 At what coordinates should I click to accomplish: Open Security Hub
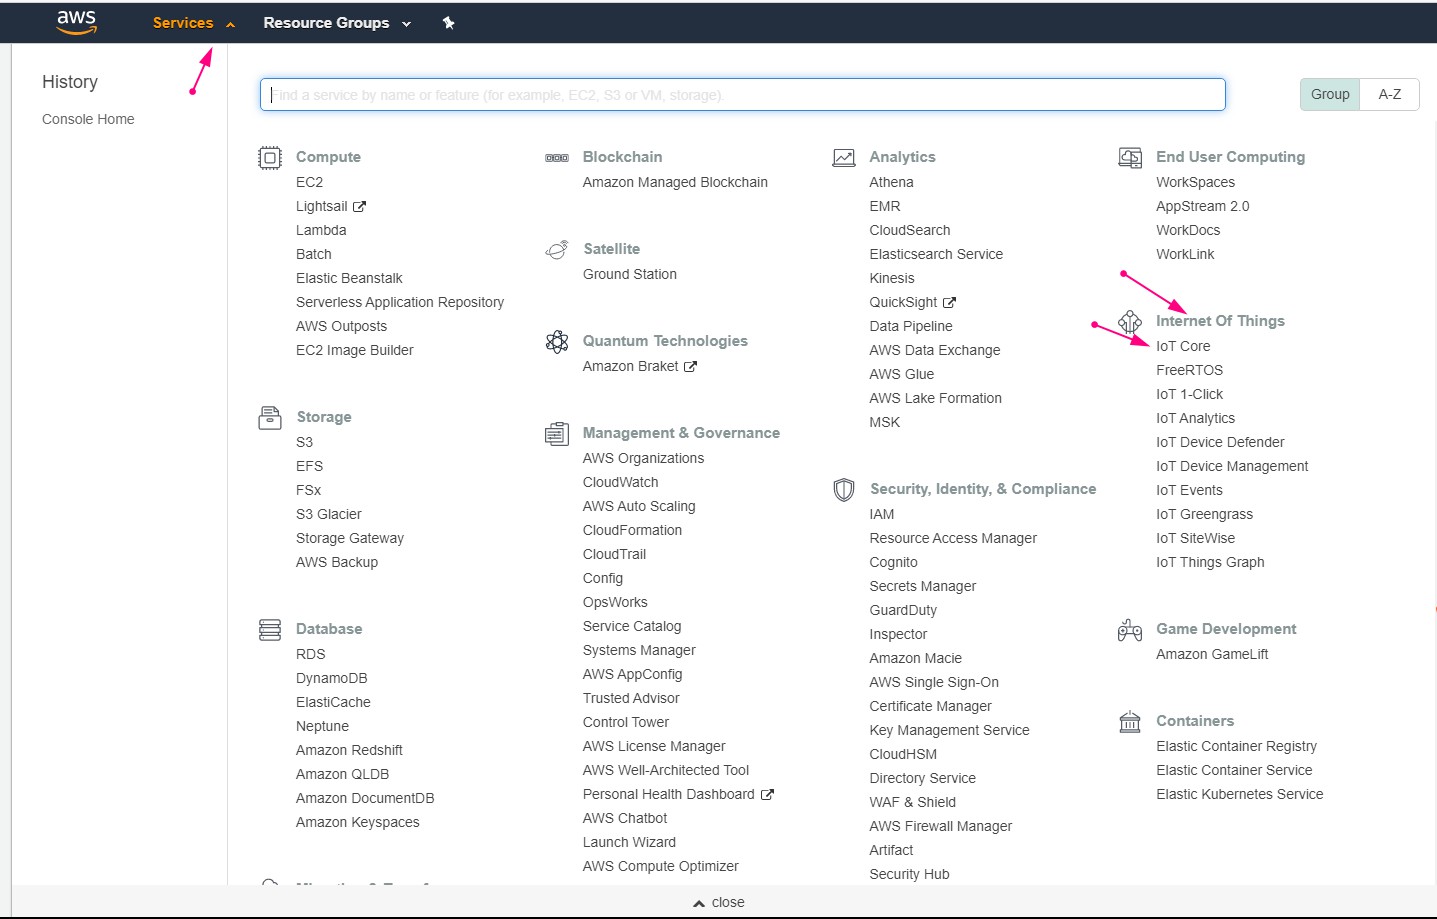point(909,874)
